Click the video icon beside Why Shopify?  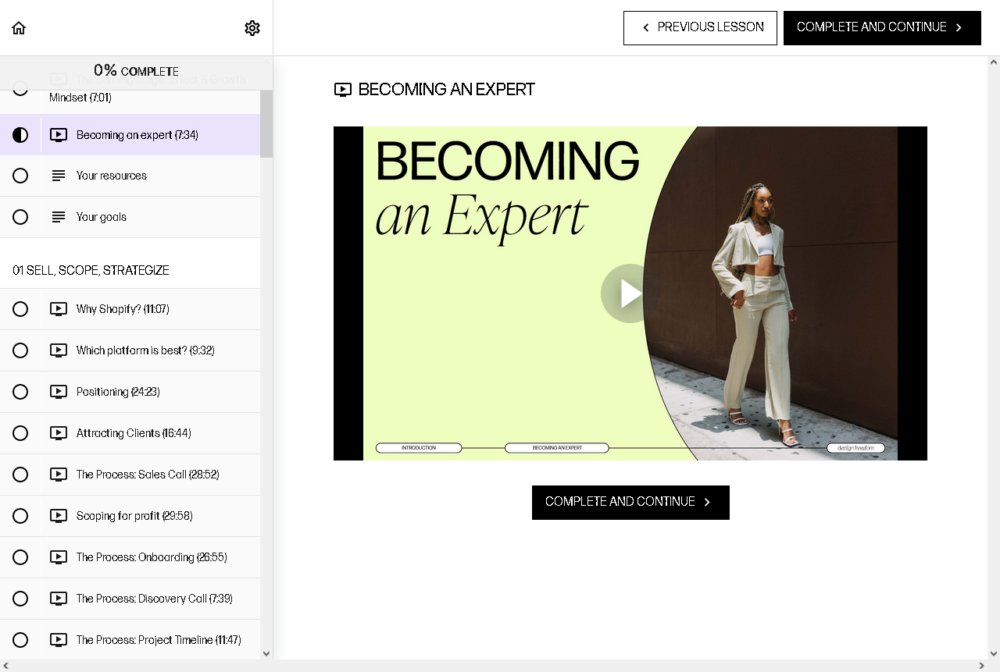pyautogui.click(x=59, y=309)
